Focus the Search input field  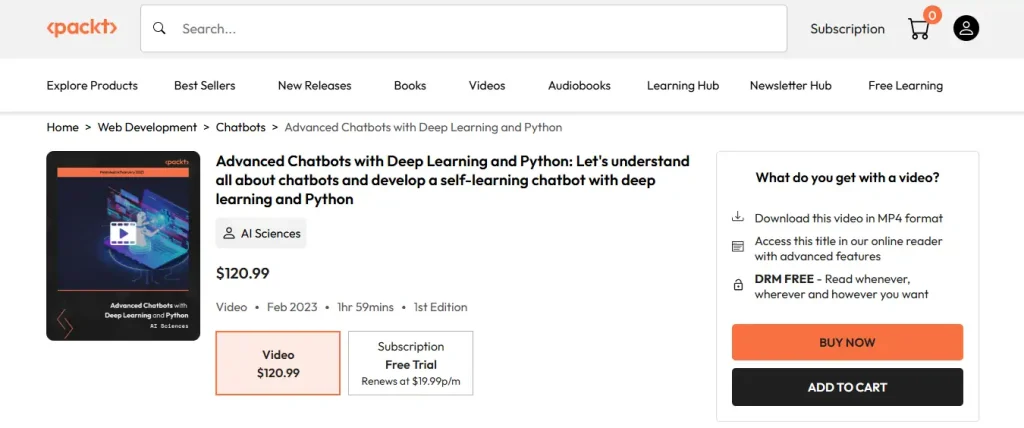(464, 29)
